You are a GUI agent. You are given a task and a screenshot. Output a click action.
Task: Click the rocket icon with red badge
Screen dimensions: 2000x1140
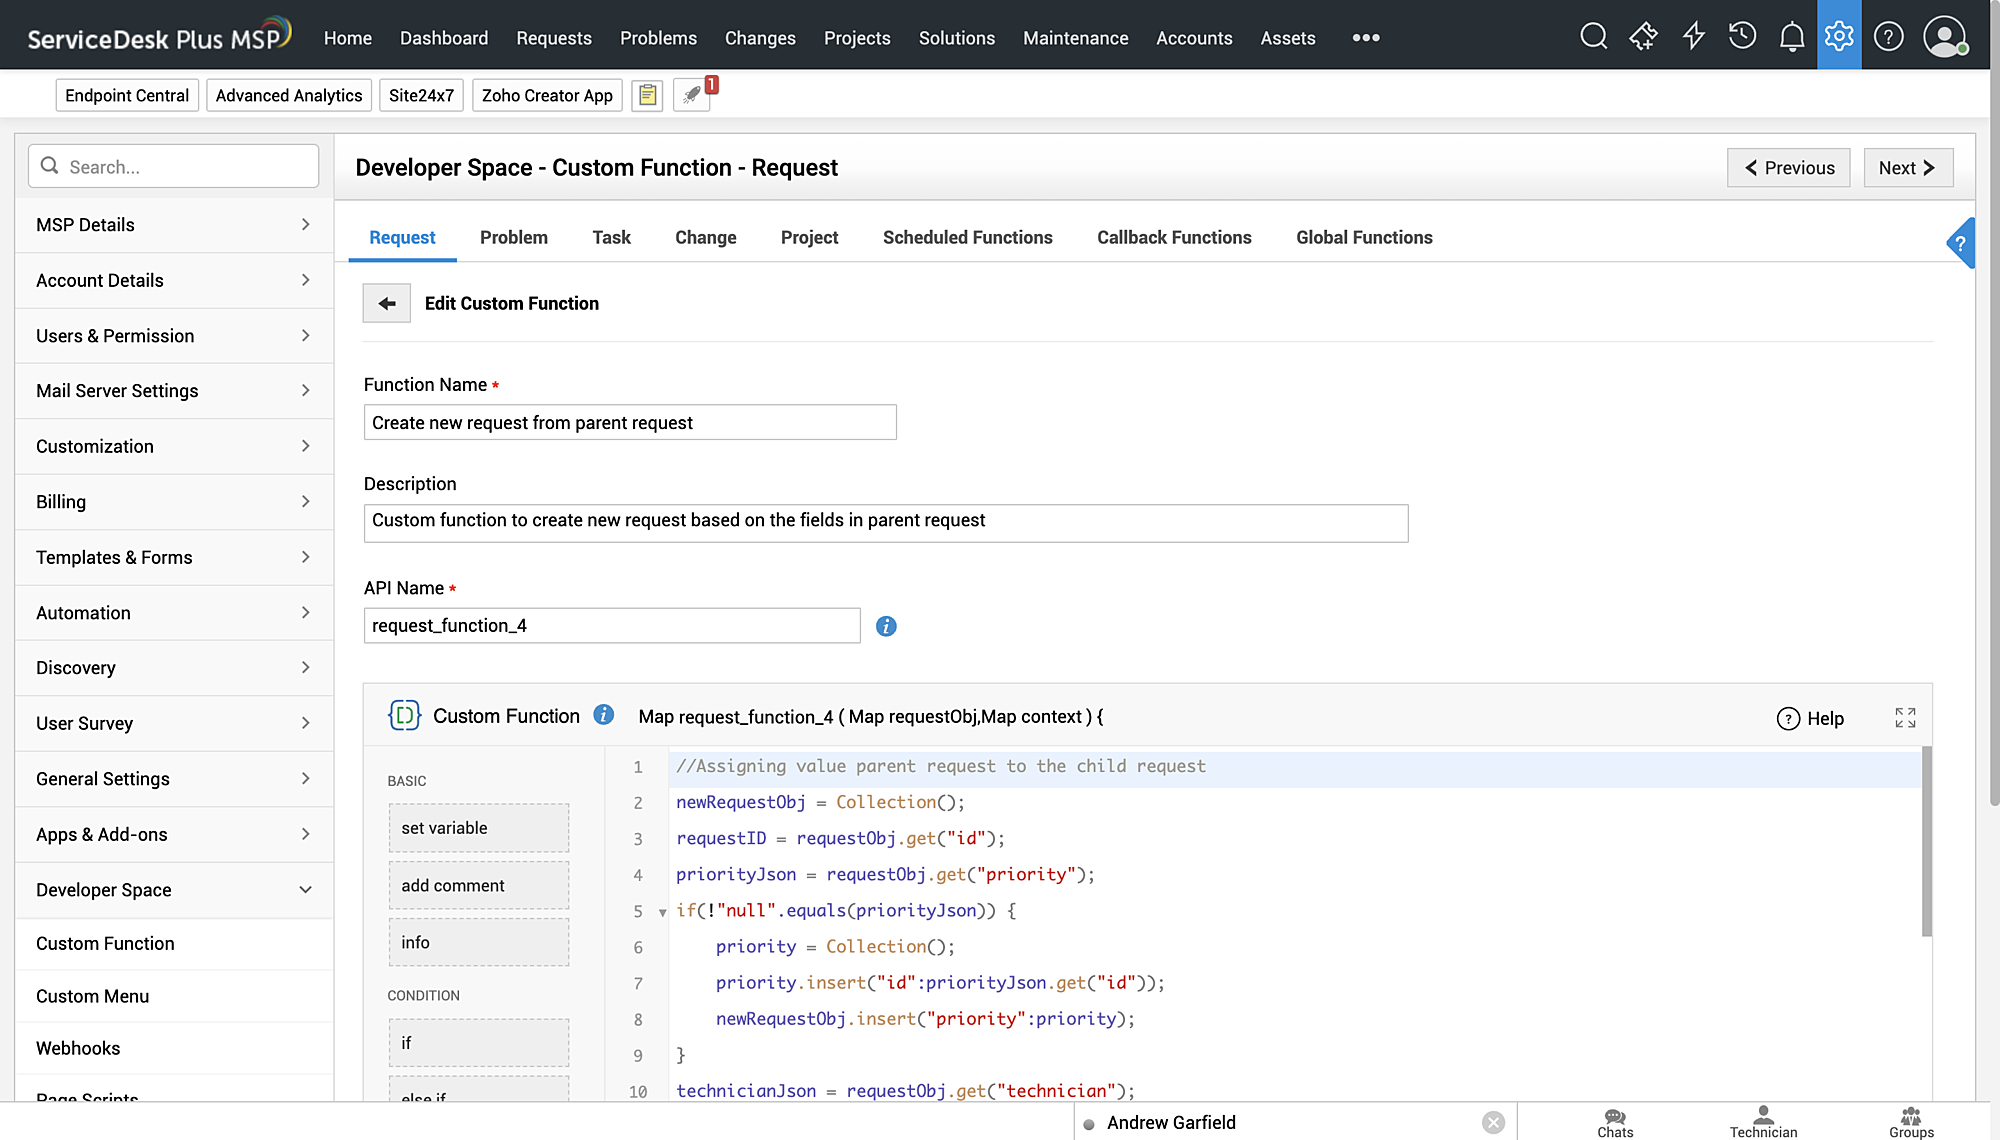692,96
